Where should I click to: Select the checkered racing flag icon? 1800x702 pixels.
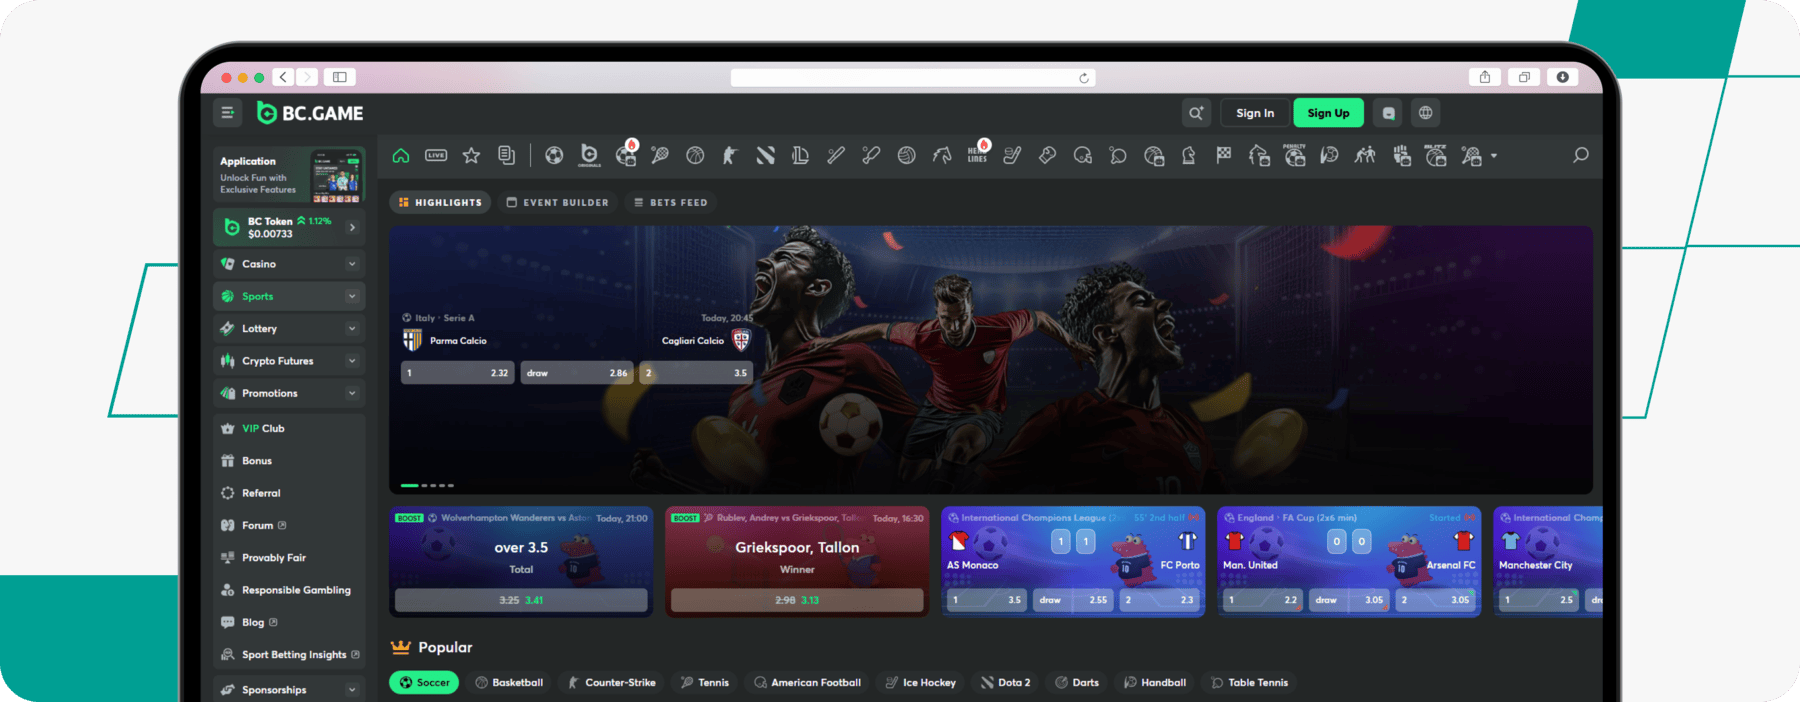1223,155
